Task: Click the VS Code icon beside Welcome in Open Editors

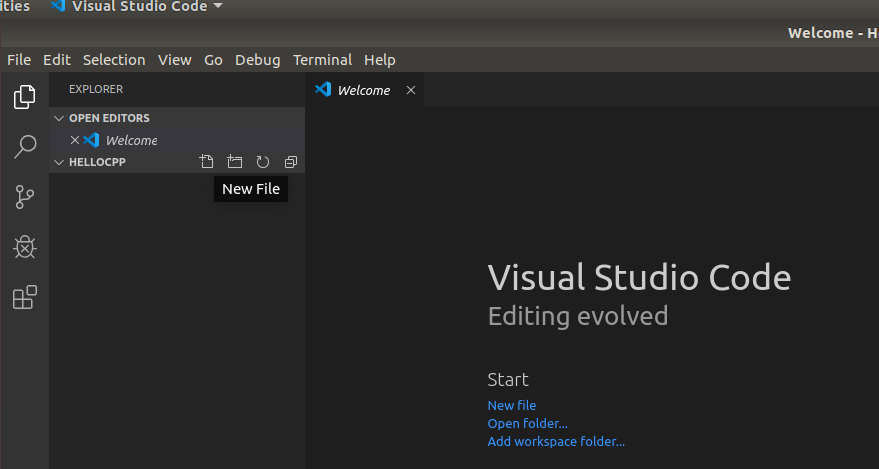Action: point(91,140)
